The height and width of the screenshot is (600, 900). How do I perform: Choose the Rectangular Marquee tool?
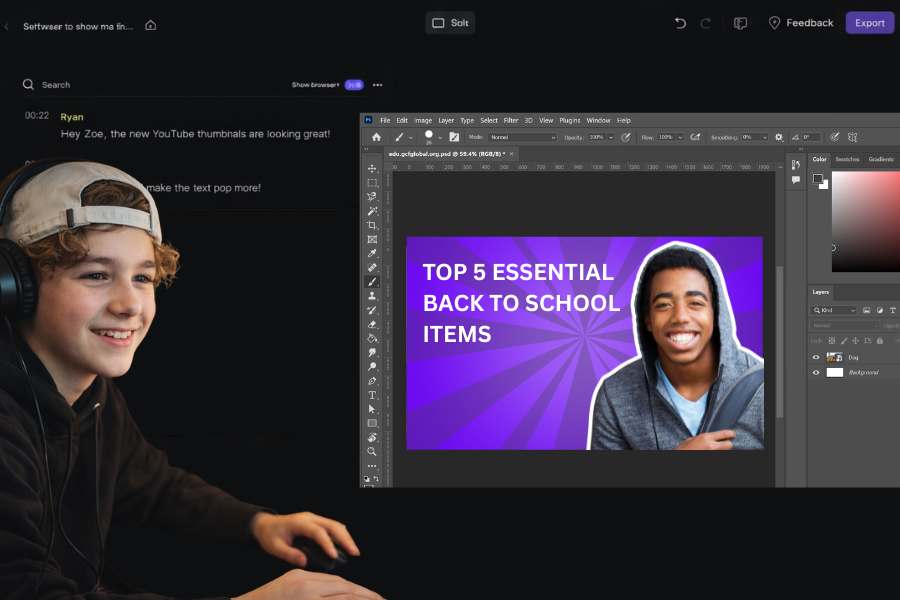pos(372,183)
